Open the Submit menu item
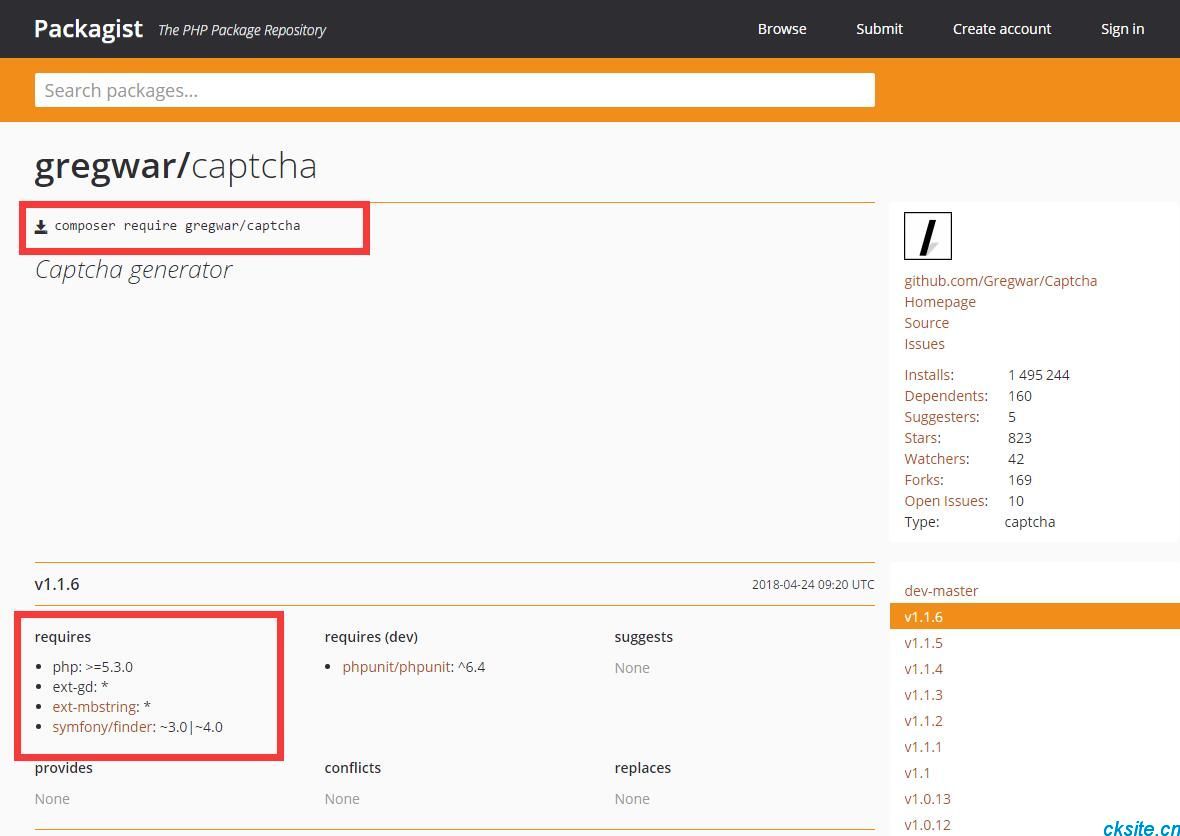The height and width of the screenshot is (836, 1180). 879,29
